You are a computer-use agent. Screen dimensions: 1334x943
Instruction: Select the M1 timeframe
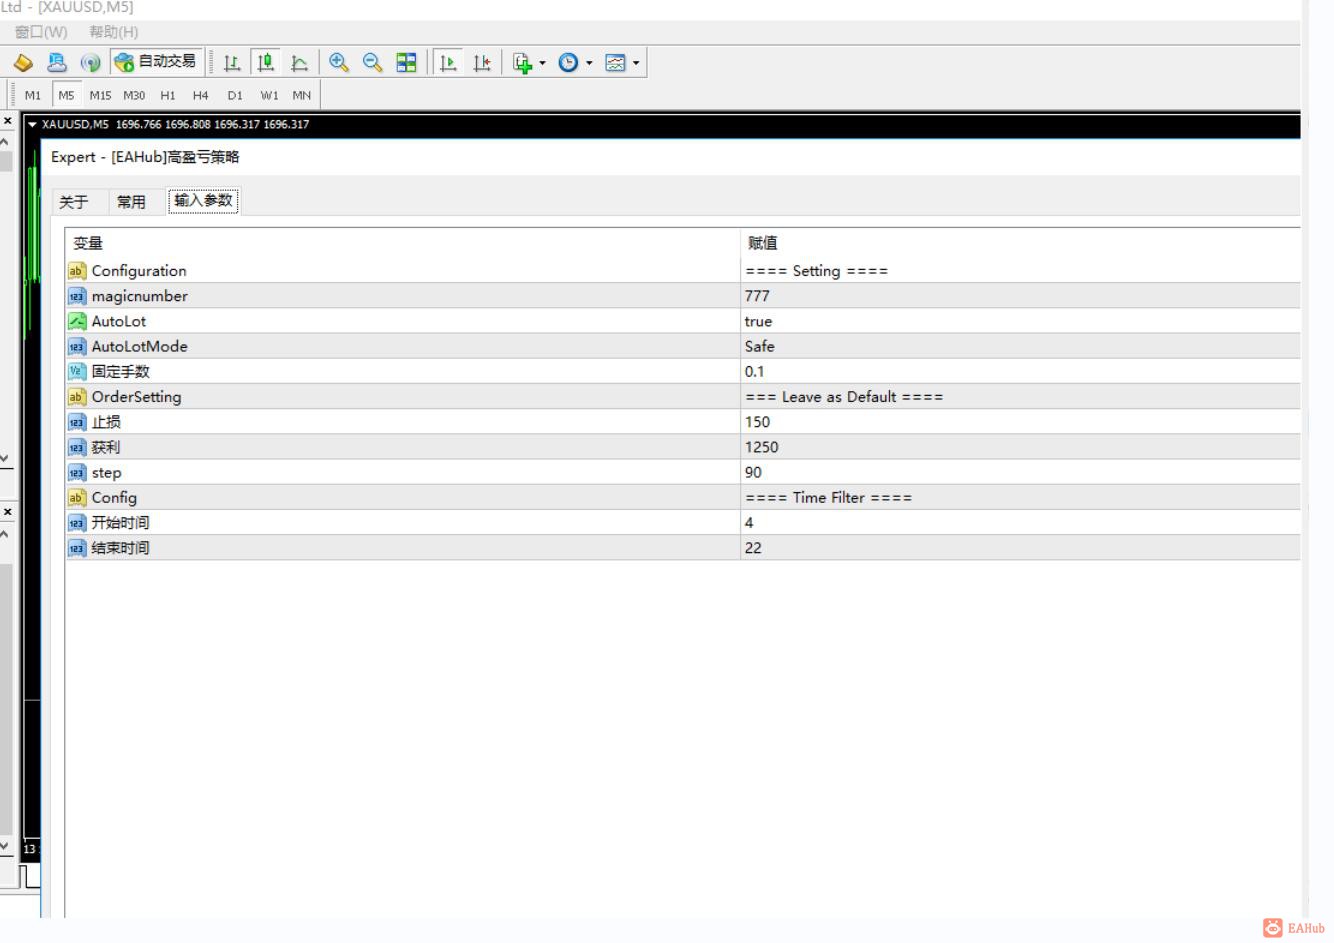click(x=33, y=95)
